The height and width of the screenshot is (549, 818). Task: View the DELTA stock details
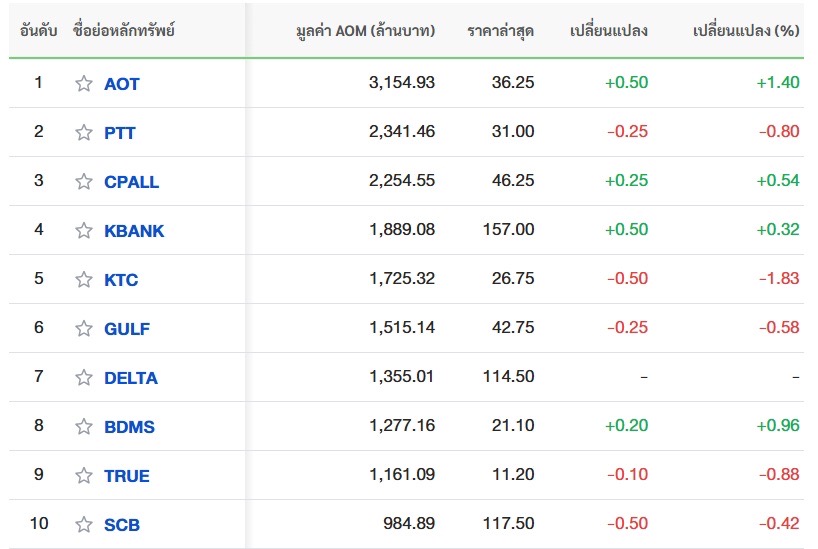131,378
